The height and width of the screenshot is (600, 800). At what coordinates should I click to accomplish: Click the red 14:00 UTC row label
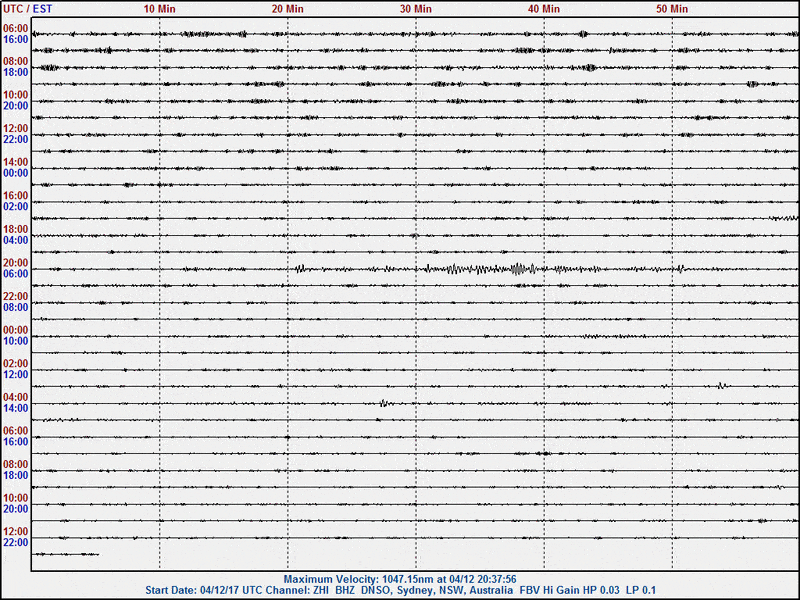15,162
